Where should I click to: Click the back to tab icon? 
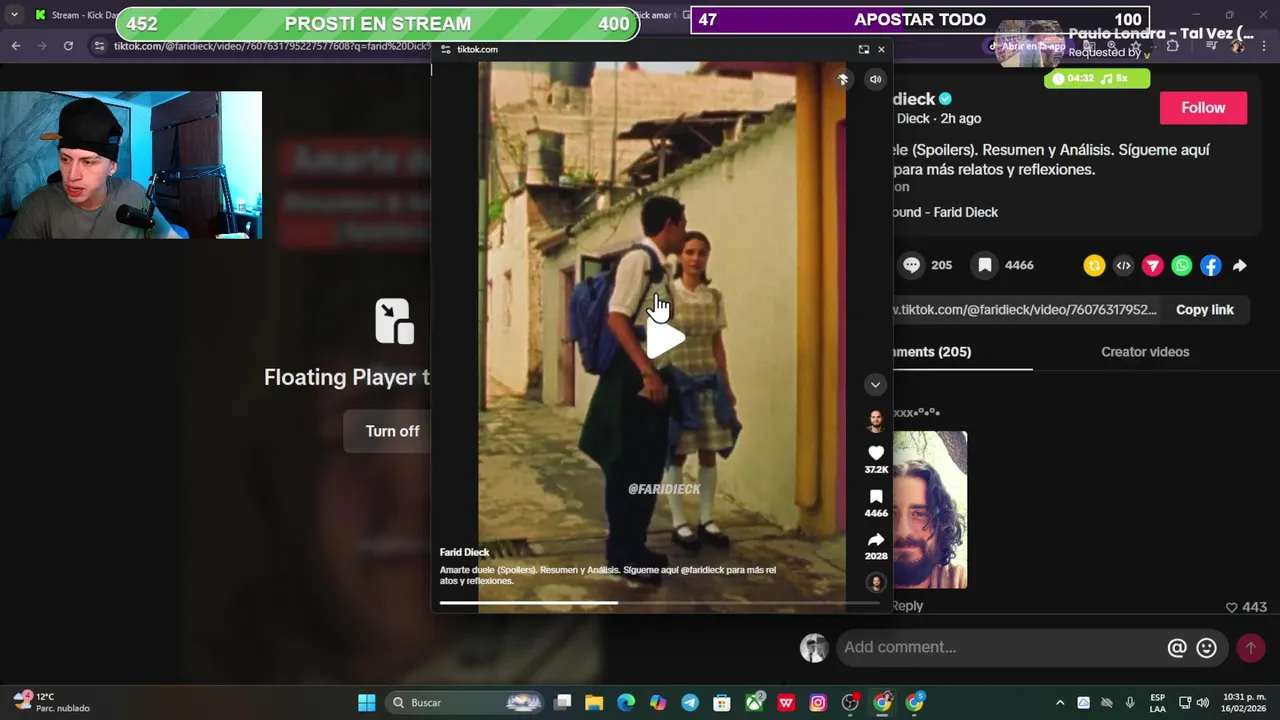pos(863,49)
